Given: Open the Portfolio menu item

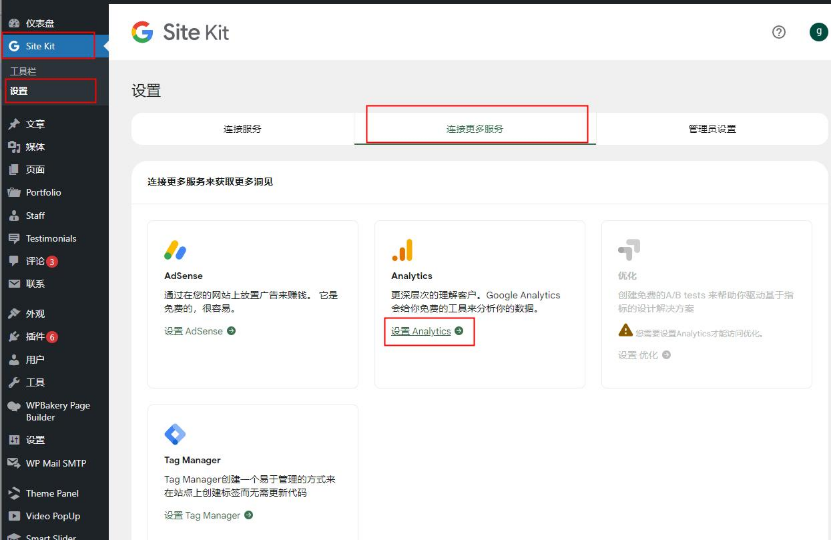Looking at the screenshot, I should [x=43, y=192].
